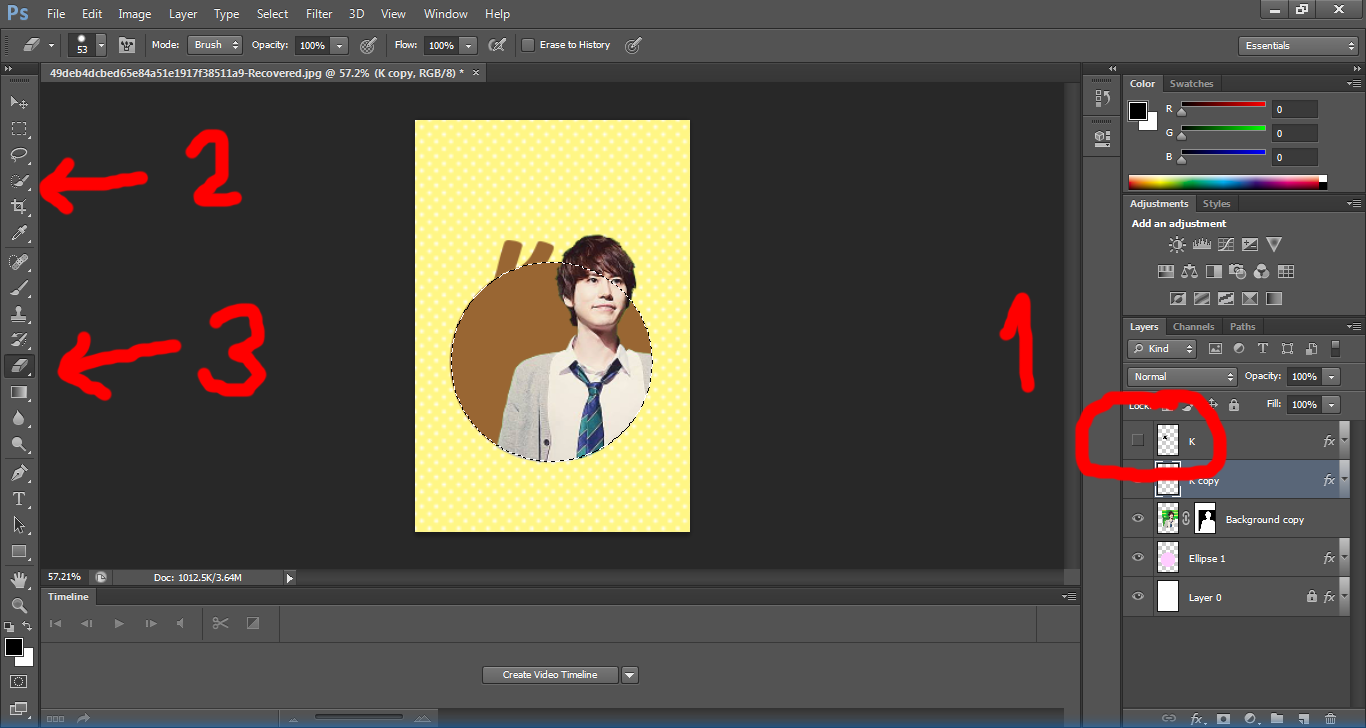Open the eraser Mode dropdown

pyautogui.click(x=215, y=45)
